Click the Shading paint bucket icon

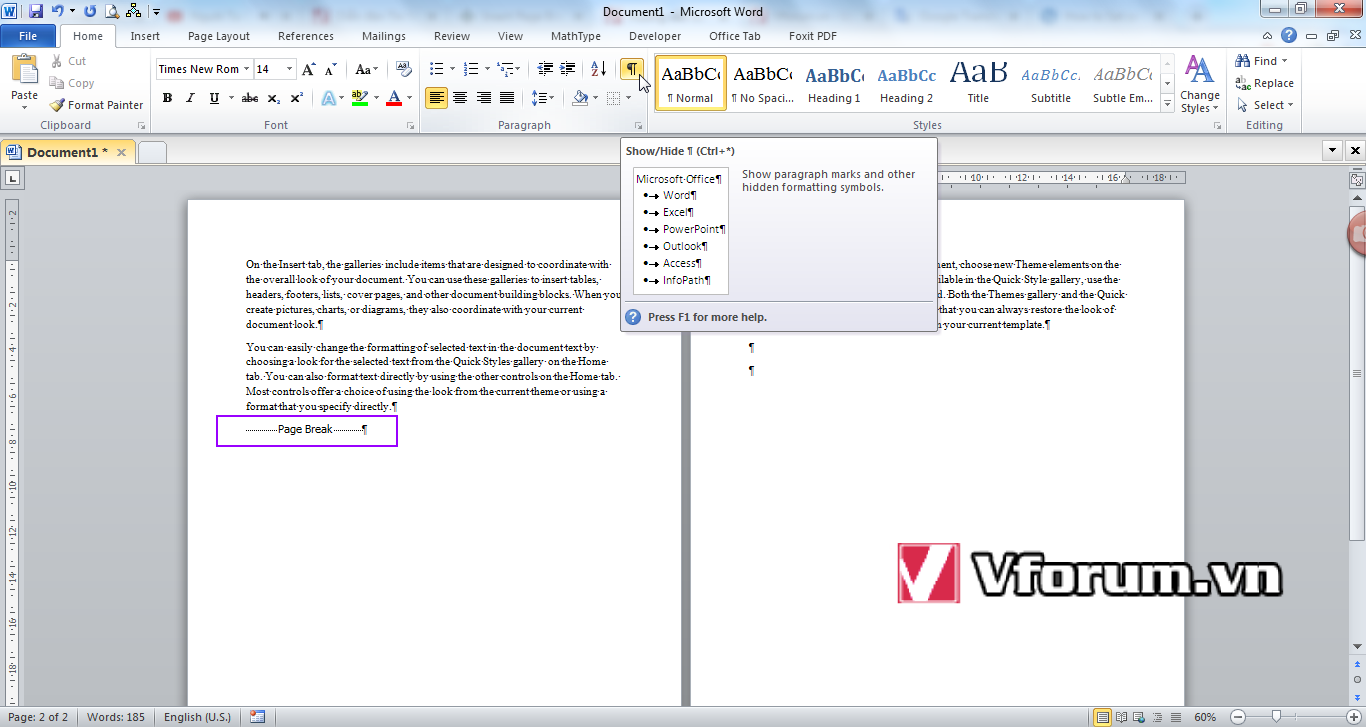[x=580, y=98]
